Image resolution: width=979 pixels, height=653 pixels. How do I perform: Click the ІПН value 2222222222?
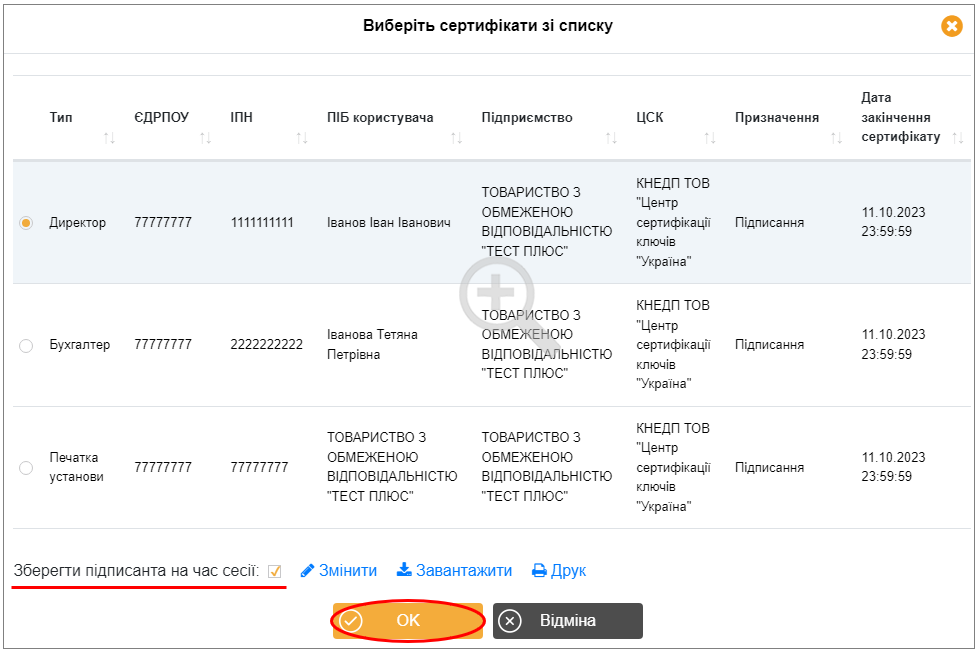point(267,345)
